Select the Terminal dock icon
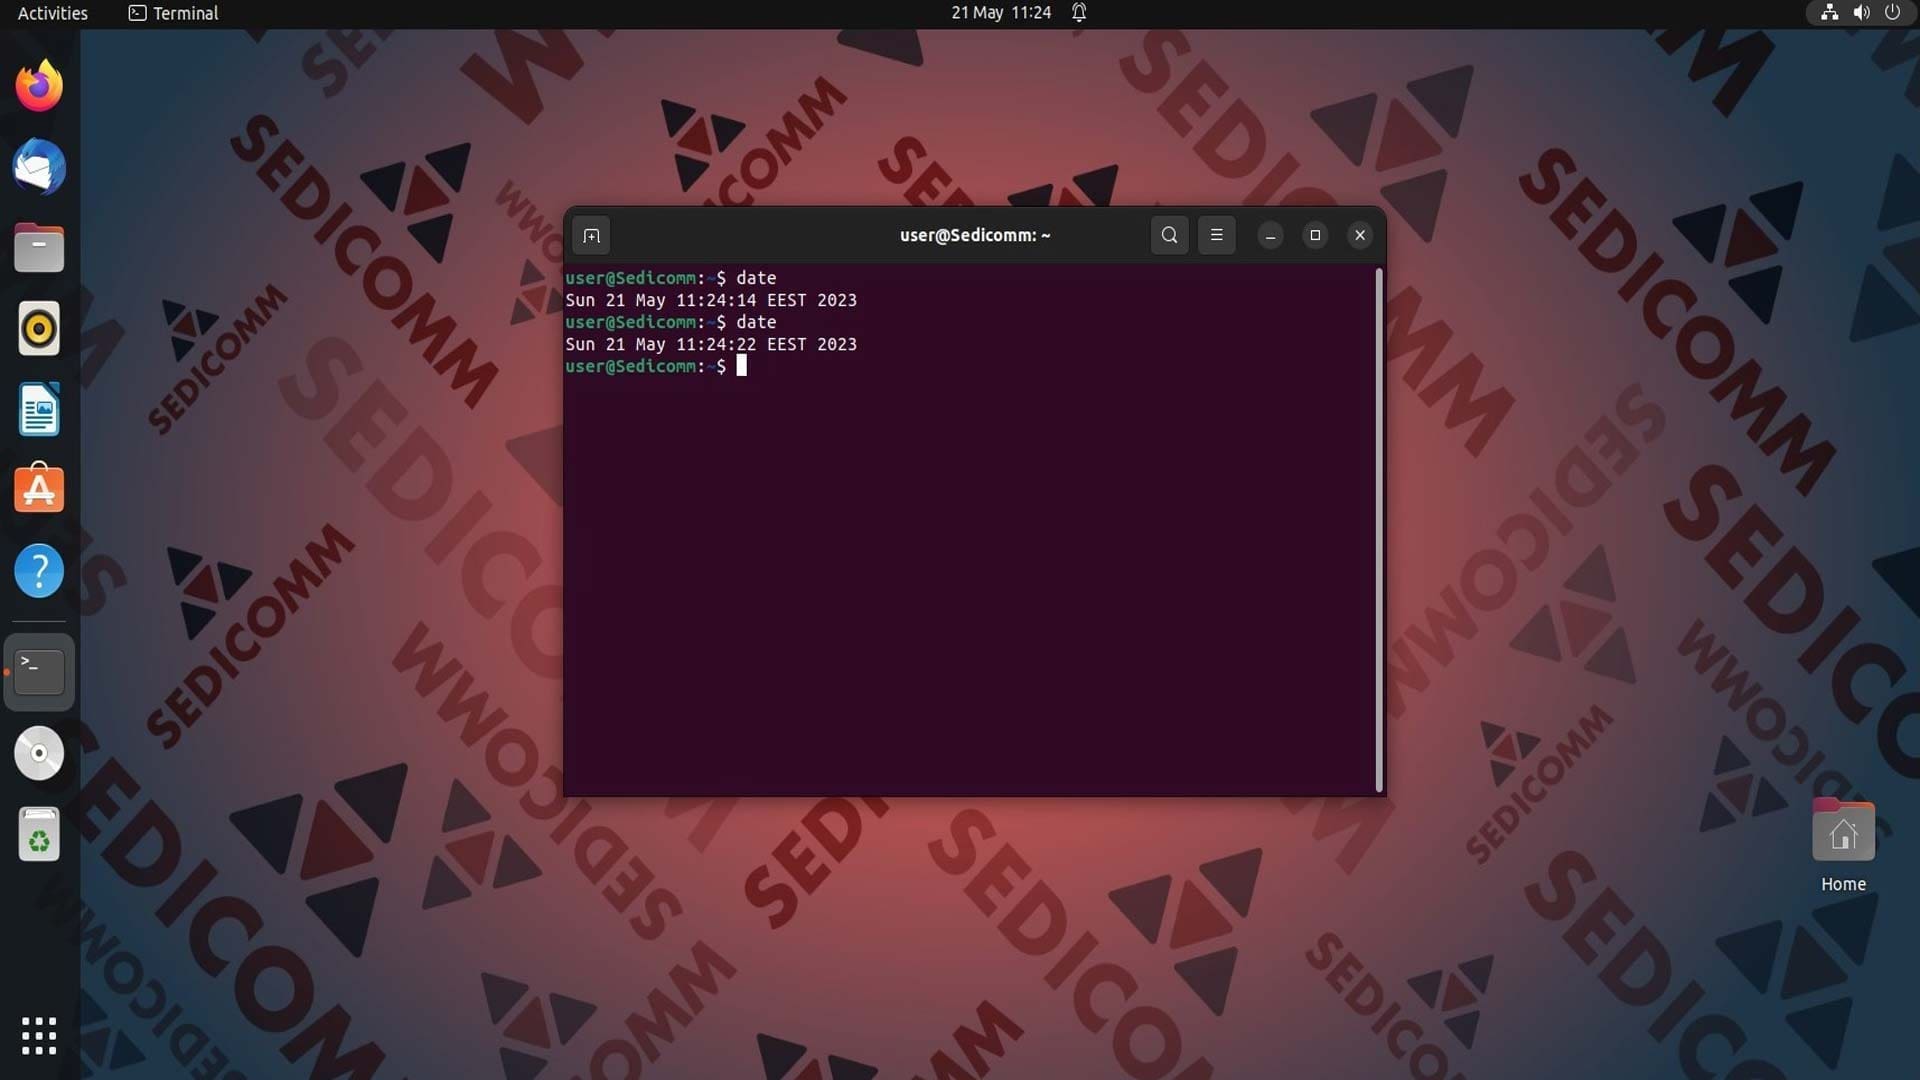This screenshot has width=1920, height=1080. tap(39, 672)
